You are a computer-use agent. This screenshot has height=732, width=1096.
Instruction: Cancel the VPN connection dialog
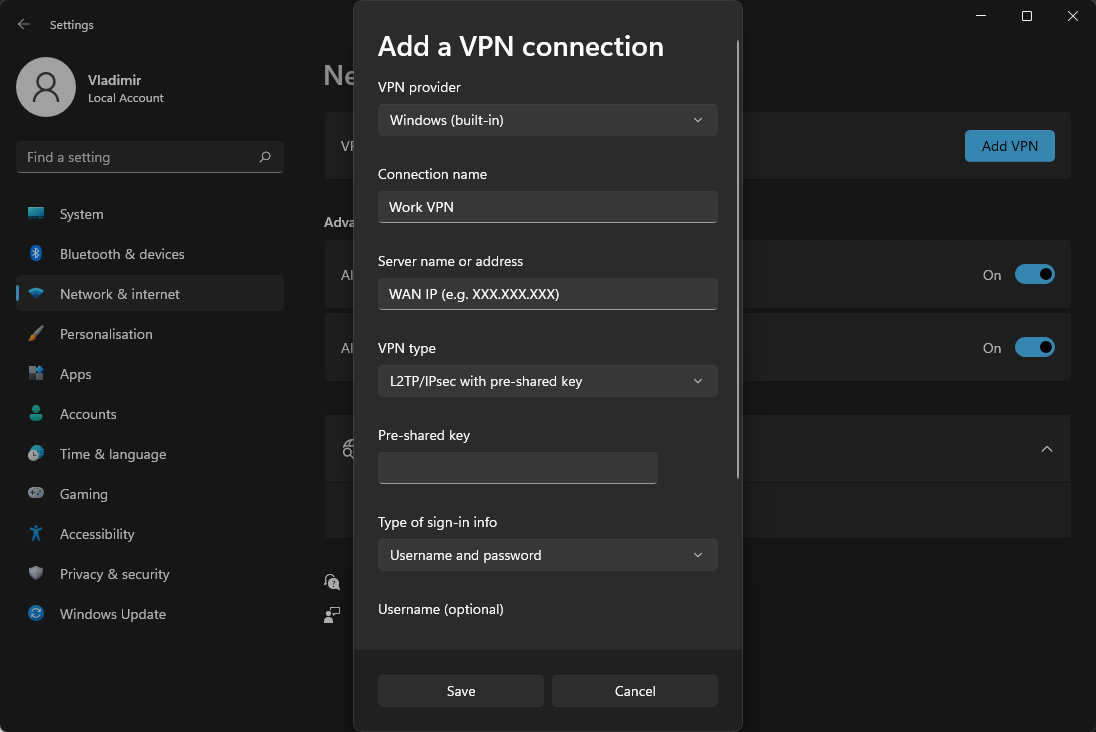[x=635, y=691]
